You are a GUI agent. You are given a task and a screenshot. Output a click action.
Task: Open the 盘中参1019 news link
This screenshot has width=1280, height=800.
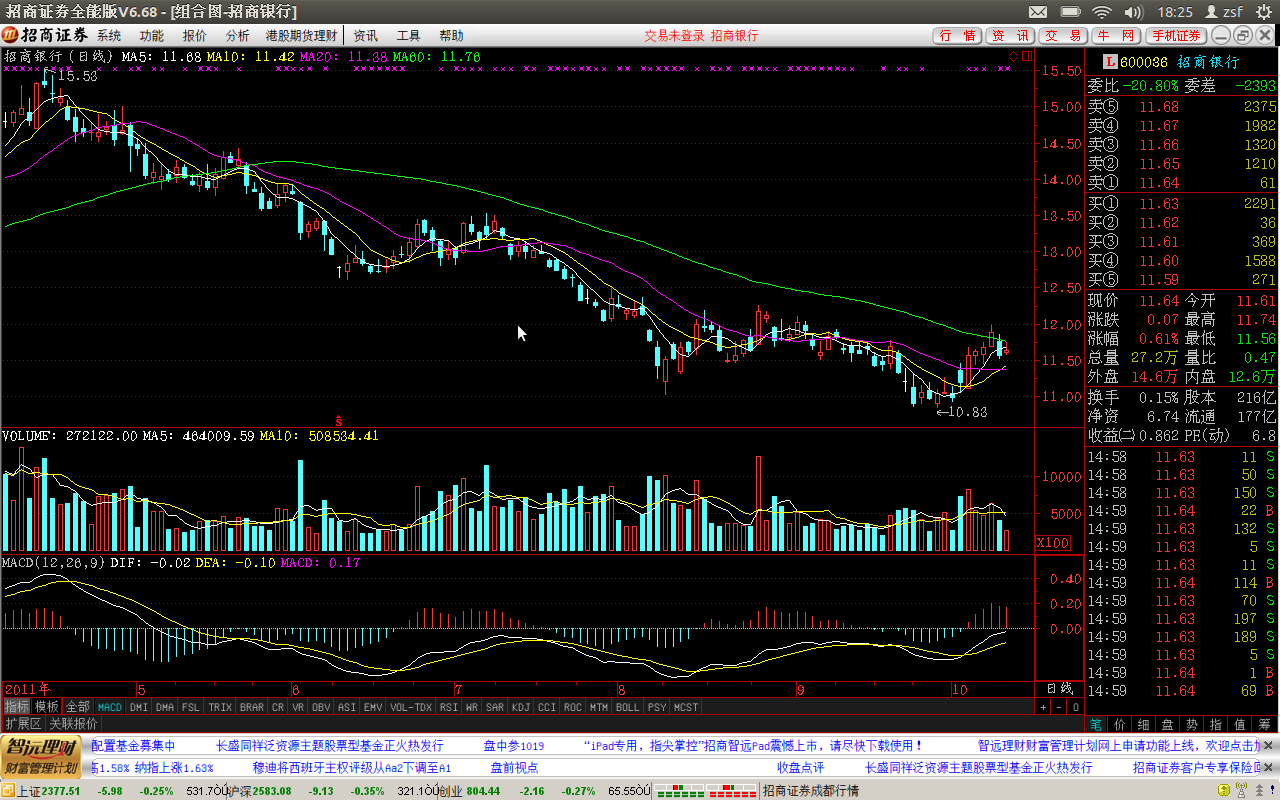(514, 745)
